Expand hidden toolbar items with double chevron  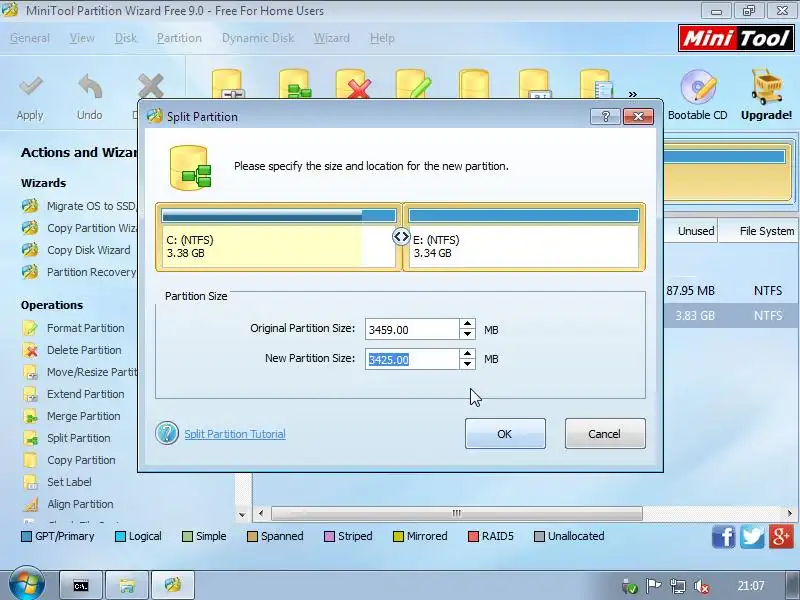(633, 94)
